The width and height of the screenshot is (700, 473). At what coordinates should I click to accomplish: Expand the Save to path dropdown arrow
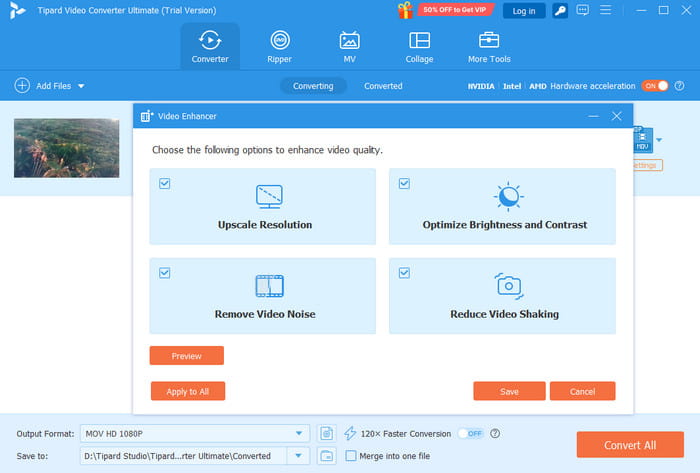(298, 456)
